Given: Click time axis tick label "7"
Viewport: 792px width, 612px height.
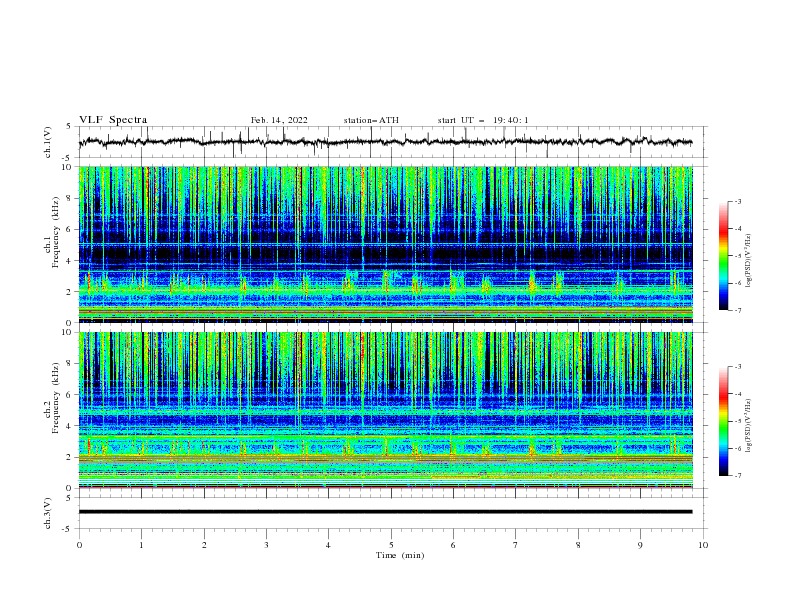Looking at the screenshot, I should tap(515, 545).
